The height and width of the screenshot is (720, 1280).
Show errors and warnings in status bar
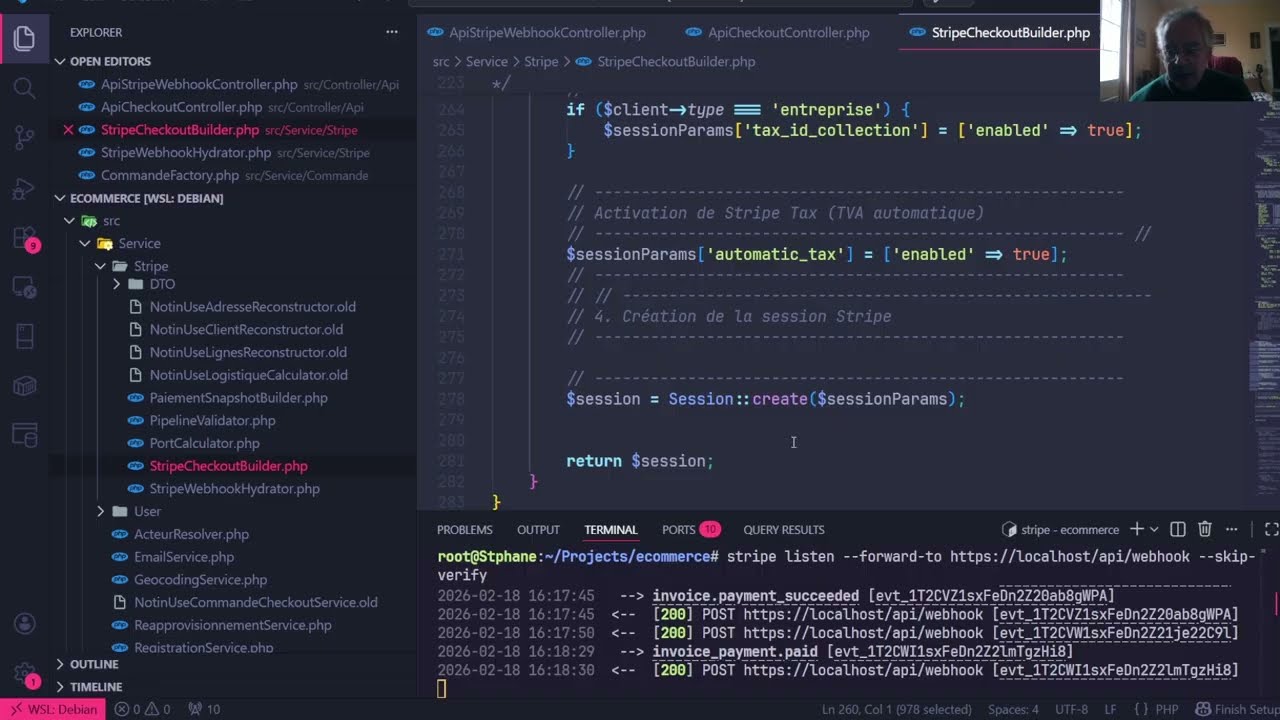[x=141, y=709]
